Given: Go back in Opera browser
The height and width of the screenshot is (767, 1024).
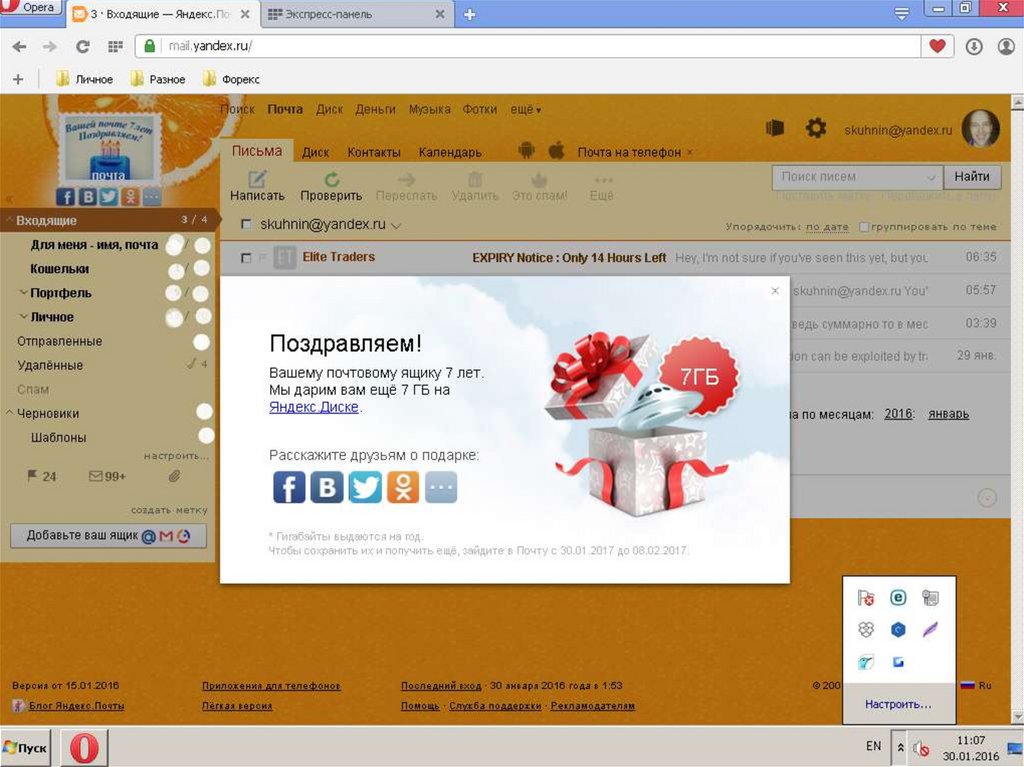Looking at the screenshot, I should click(20, 46).
